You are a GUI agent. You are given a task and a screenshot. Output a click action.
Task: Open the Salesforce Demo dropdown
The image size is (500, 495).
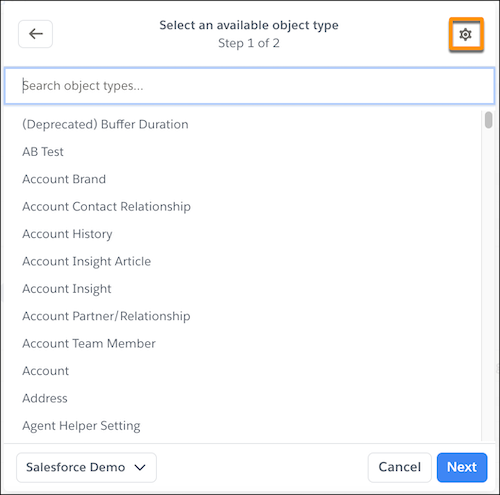(x=86, y=467)
